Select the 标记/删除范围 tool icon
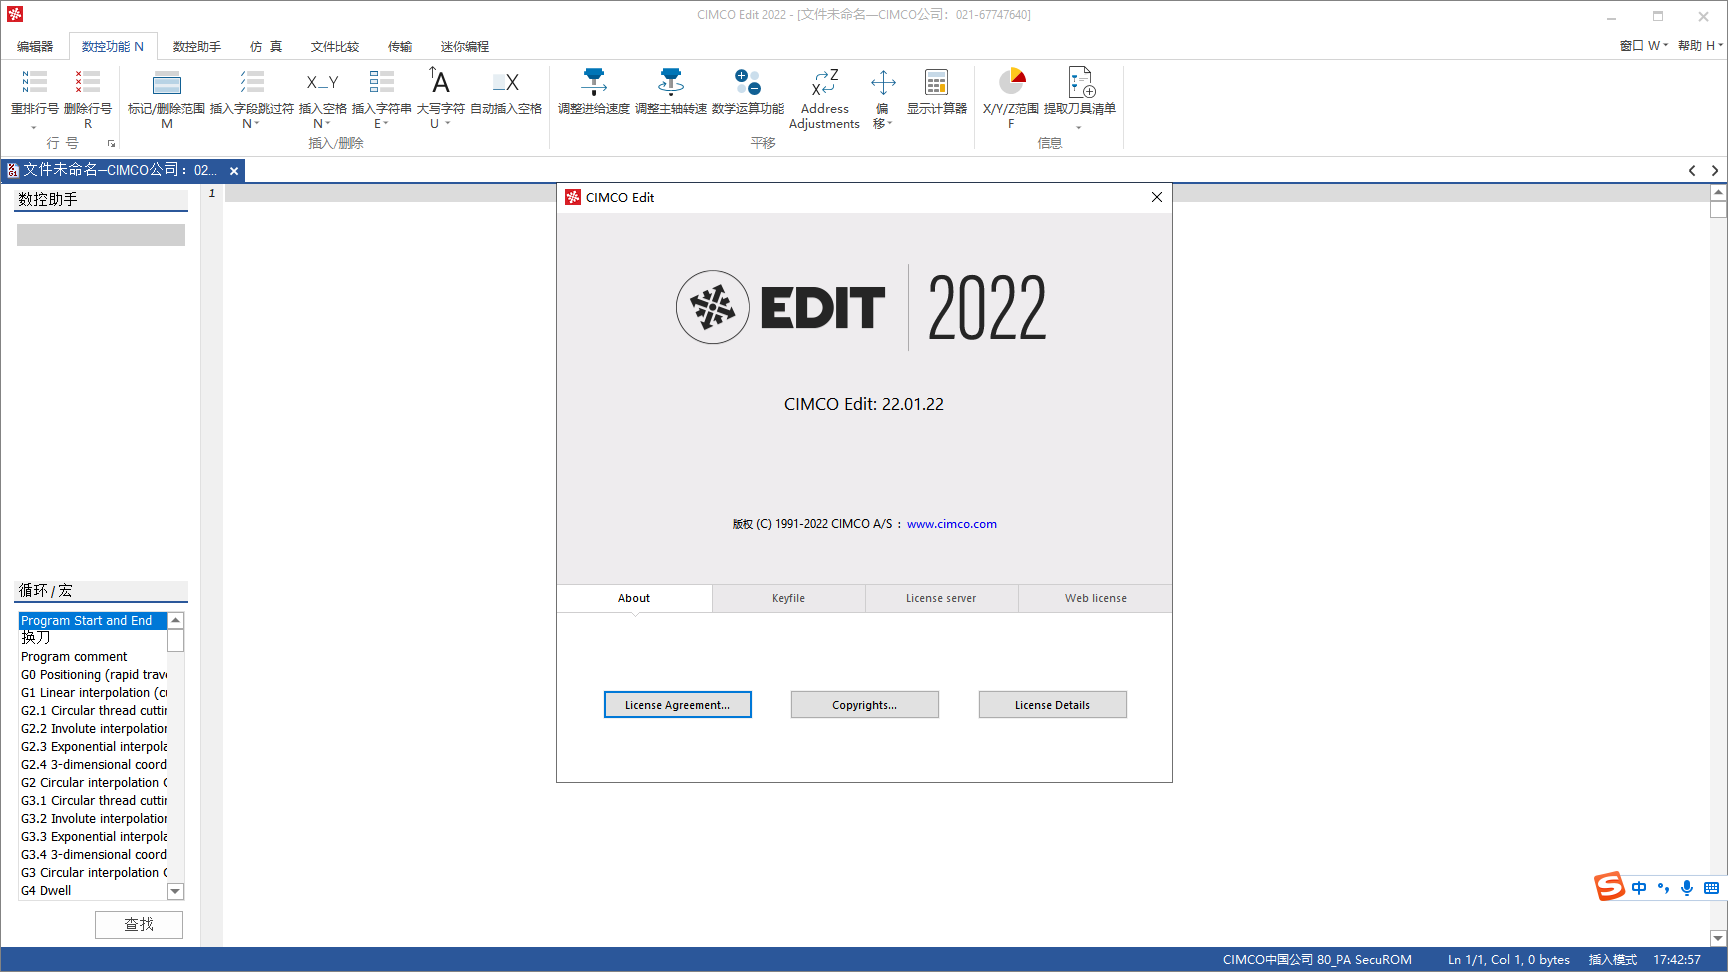1728x972 pixels. coord(167,82)
